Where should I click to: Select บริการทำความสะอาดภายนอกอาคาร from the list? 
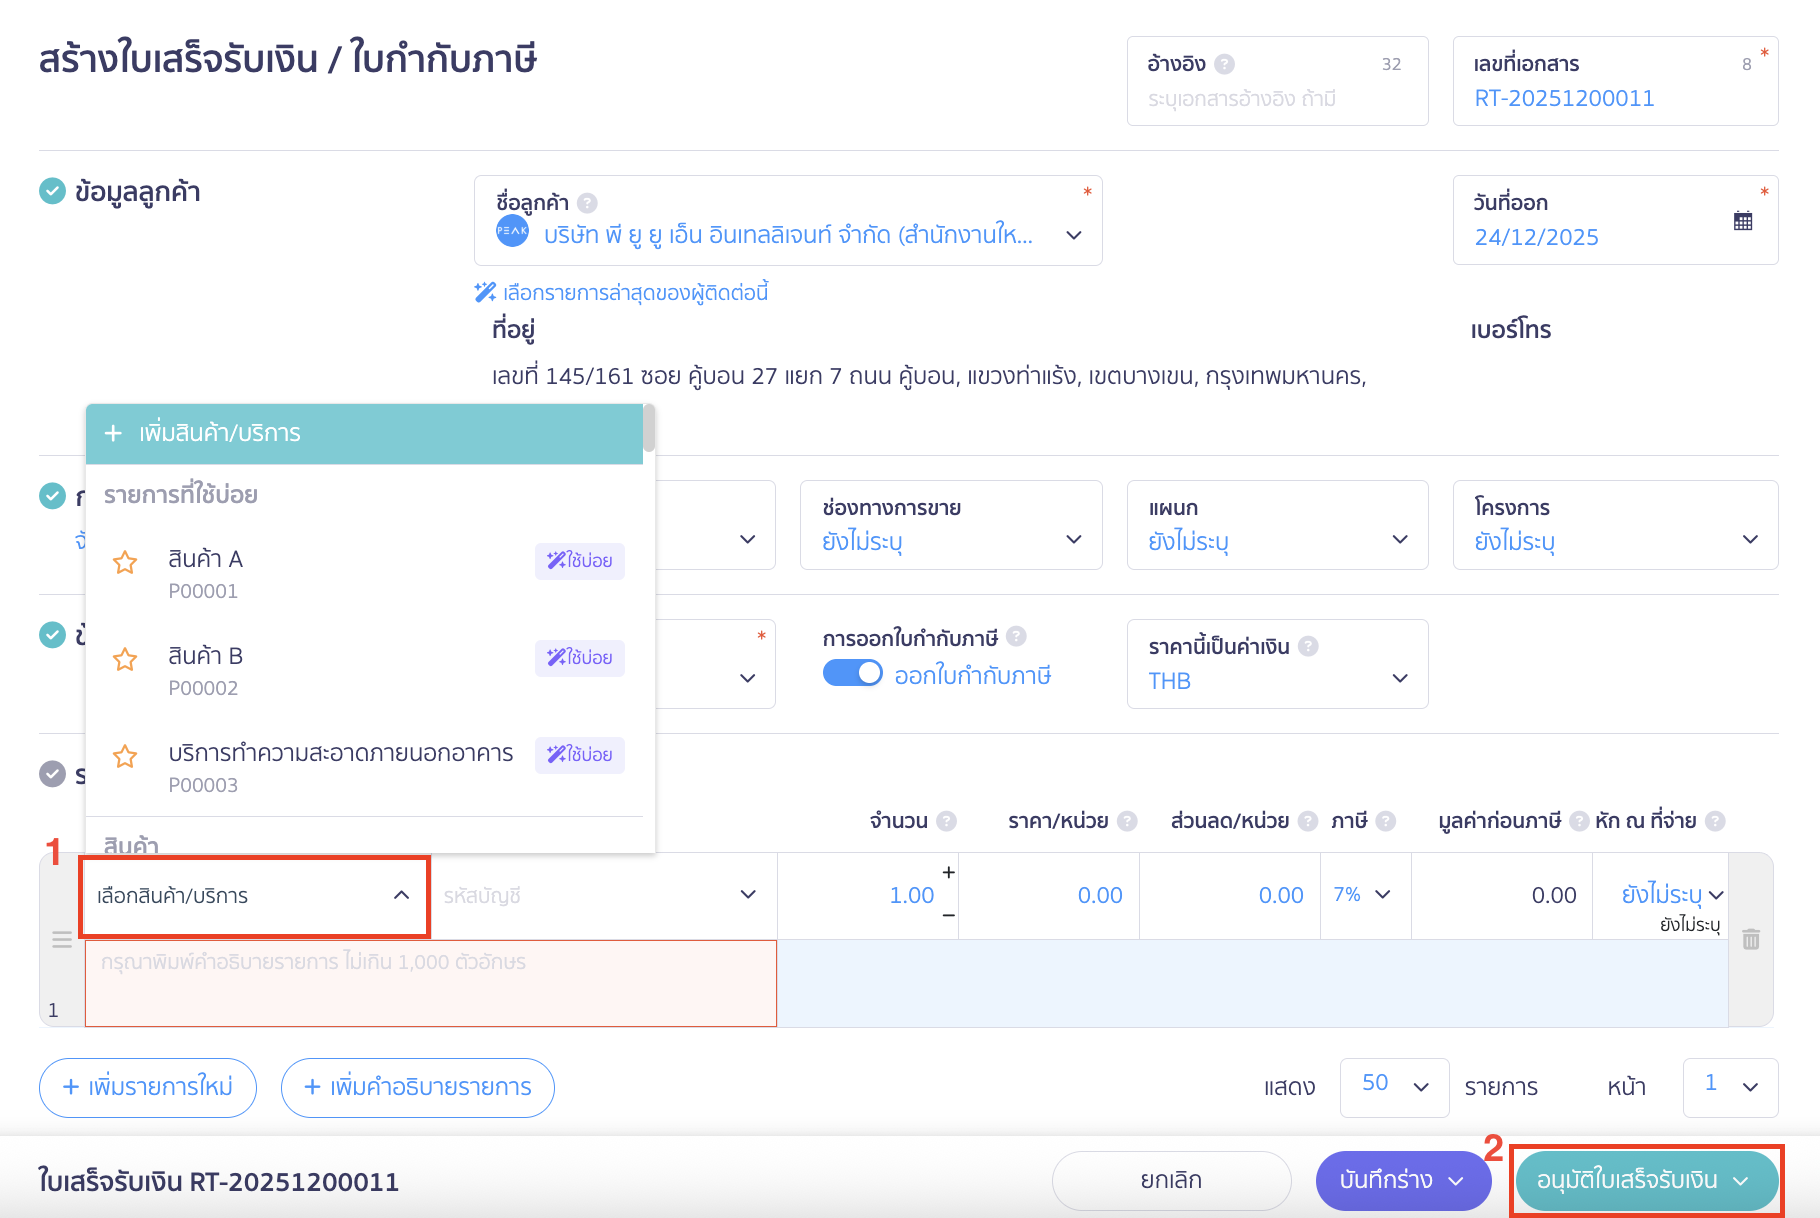coord(340,754)
